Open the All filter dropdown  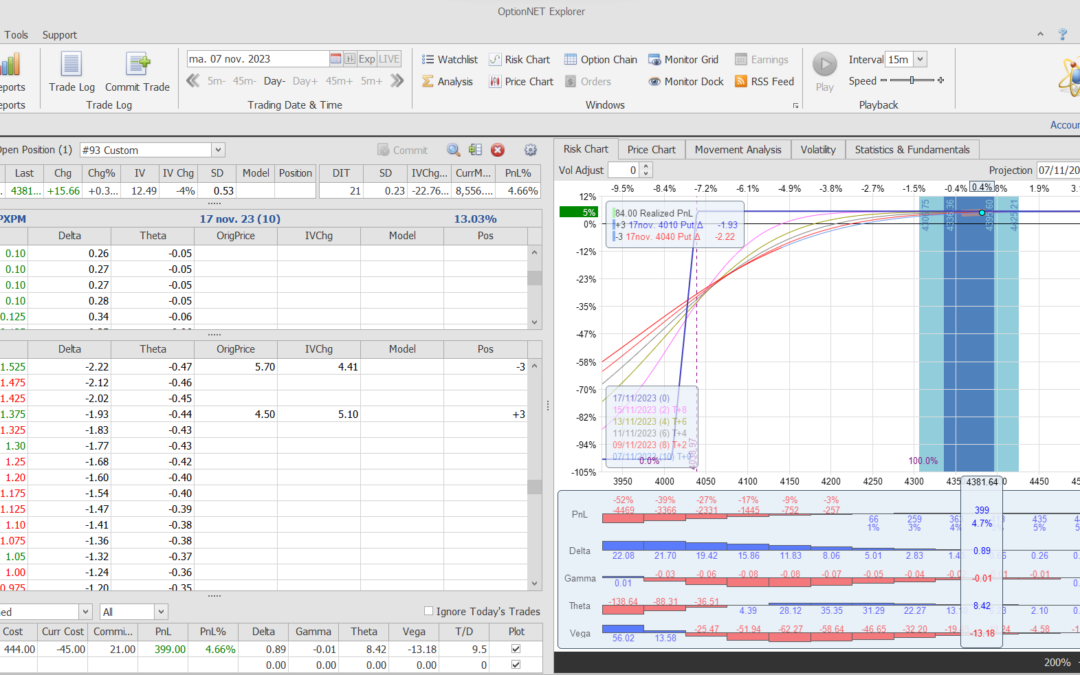pos(161,611)
